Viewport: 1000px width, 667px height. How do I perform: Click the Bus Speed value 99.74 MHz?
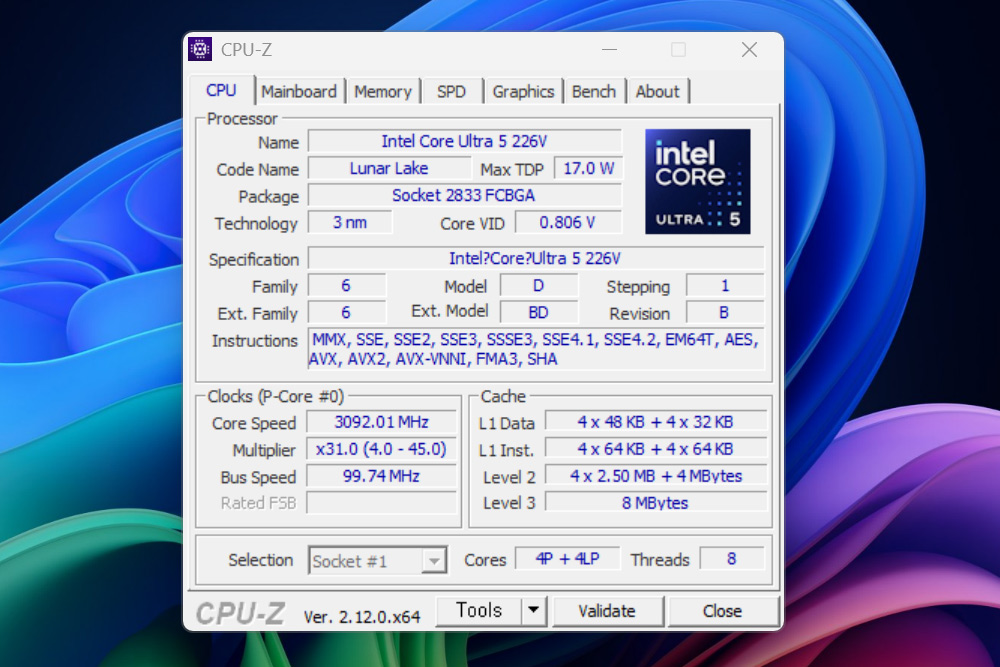coord(381,476)
